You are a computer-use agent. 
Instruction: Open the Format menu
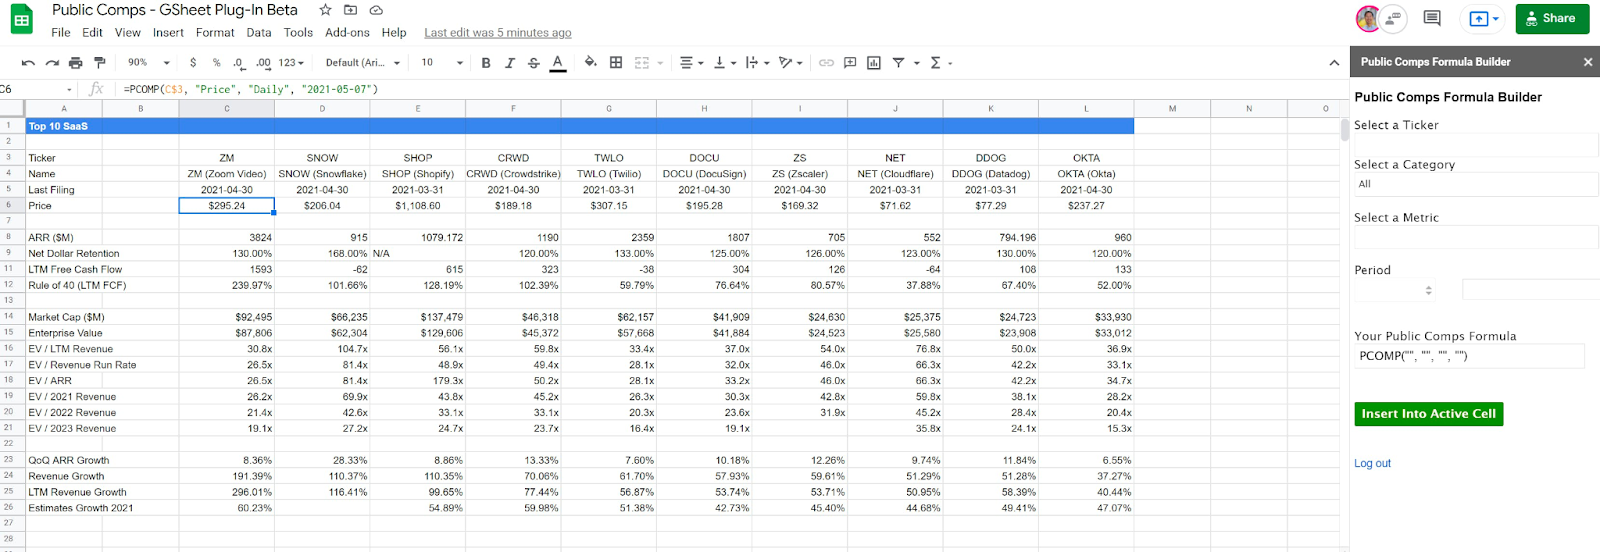tap(215, 32)
